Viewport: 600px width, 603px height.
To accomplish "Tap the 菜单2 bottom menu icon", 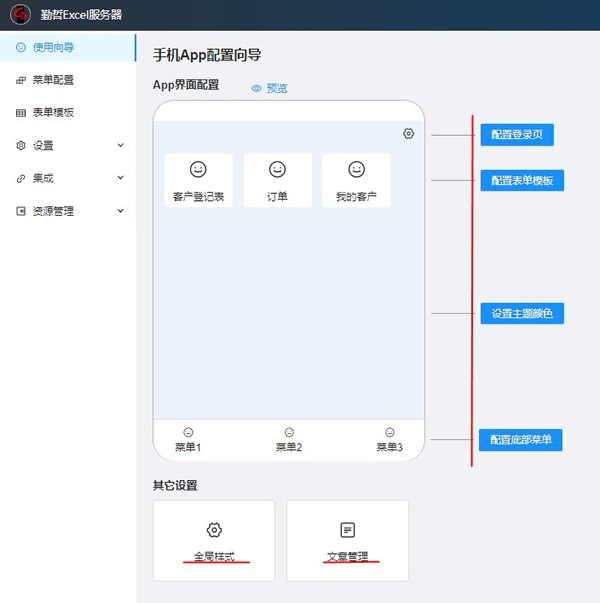I will coord(289,433).
